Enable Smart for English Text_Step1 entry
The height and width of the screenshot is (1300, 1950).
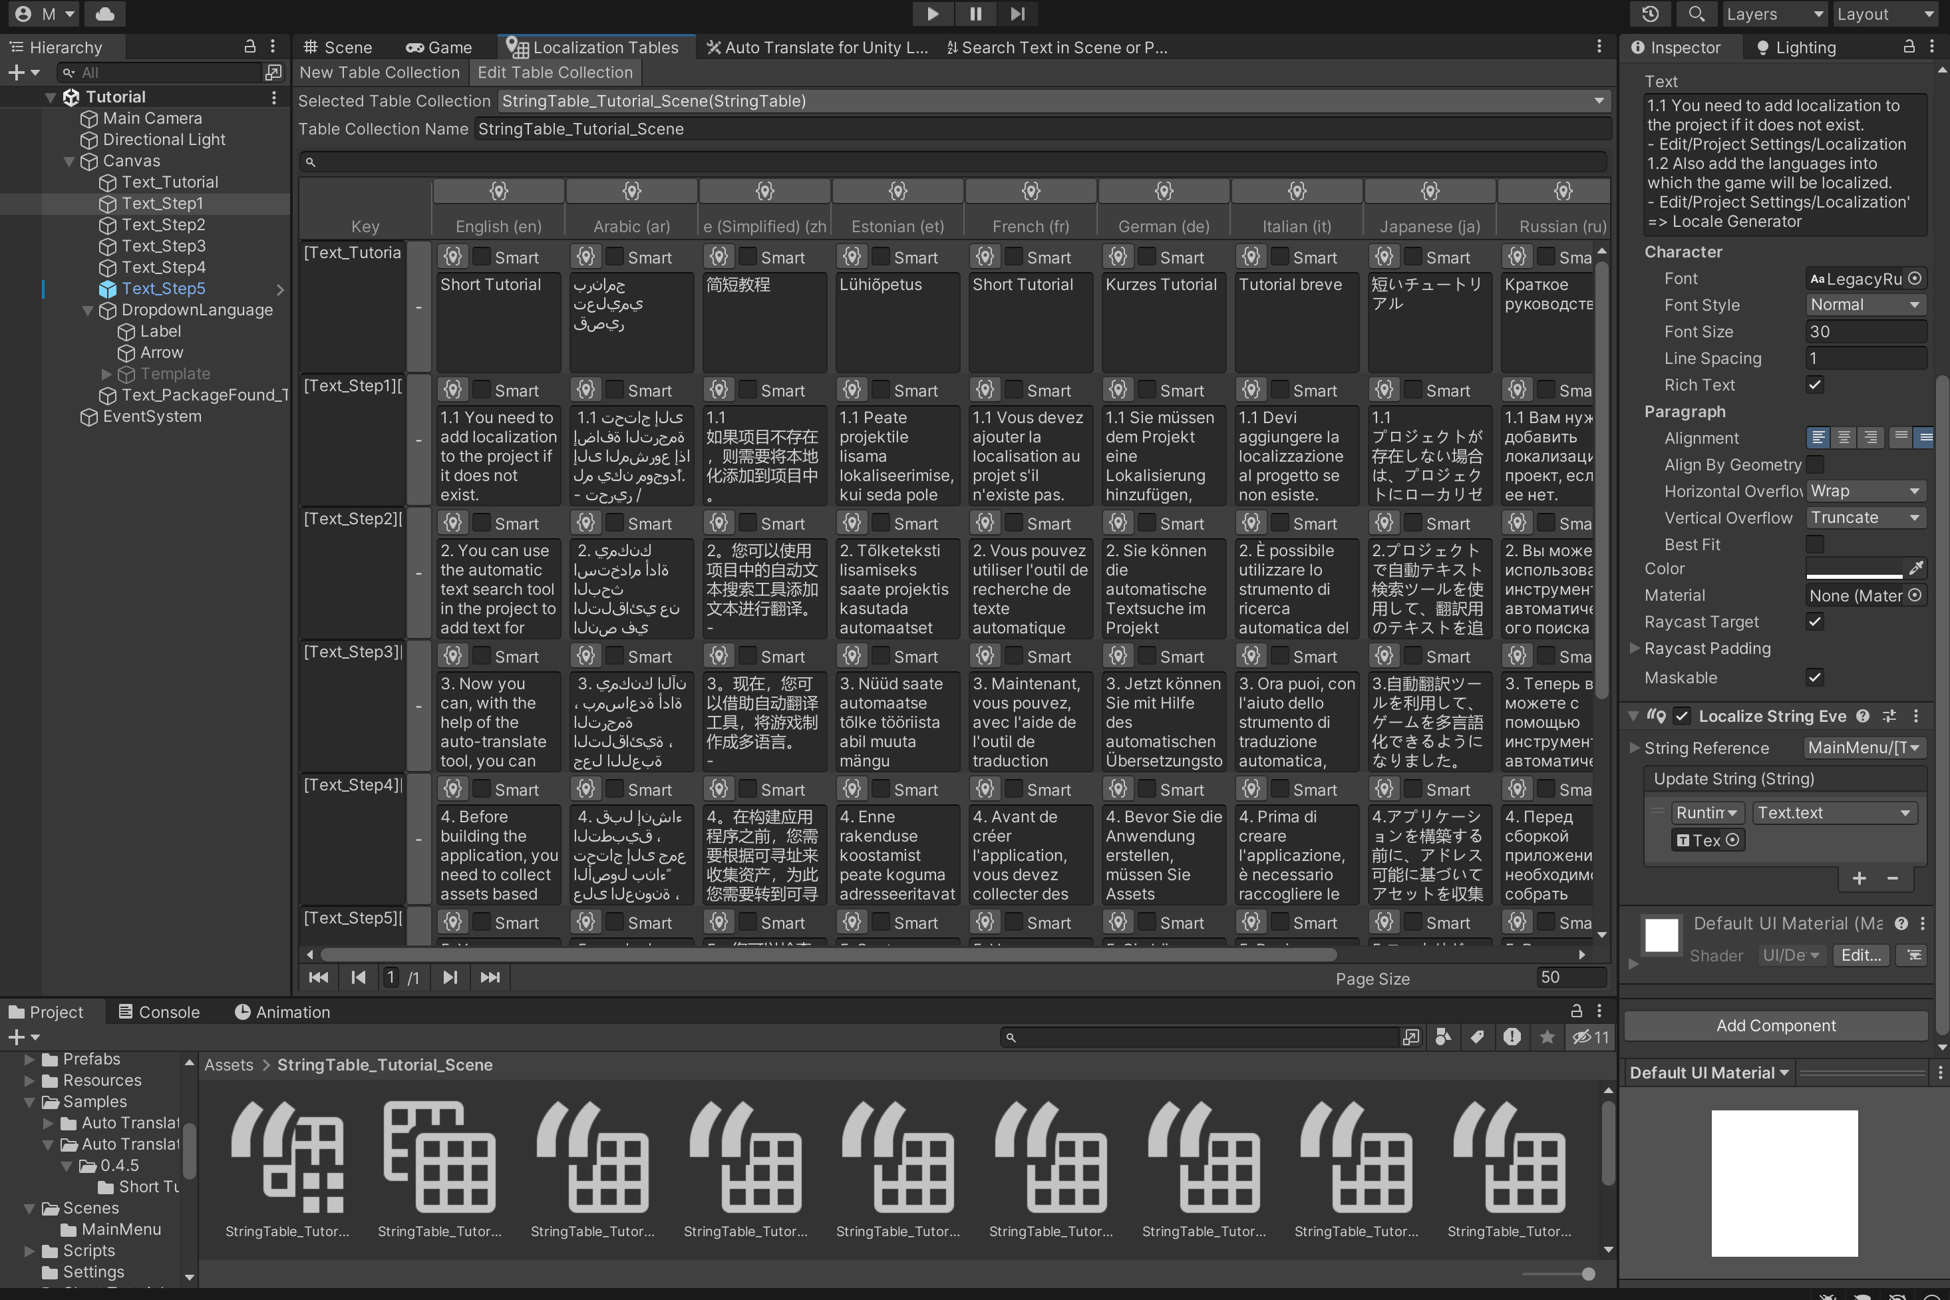pyautogui.click(x=482, y=390)
